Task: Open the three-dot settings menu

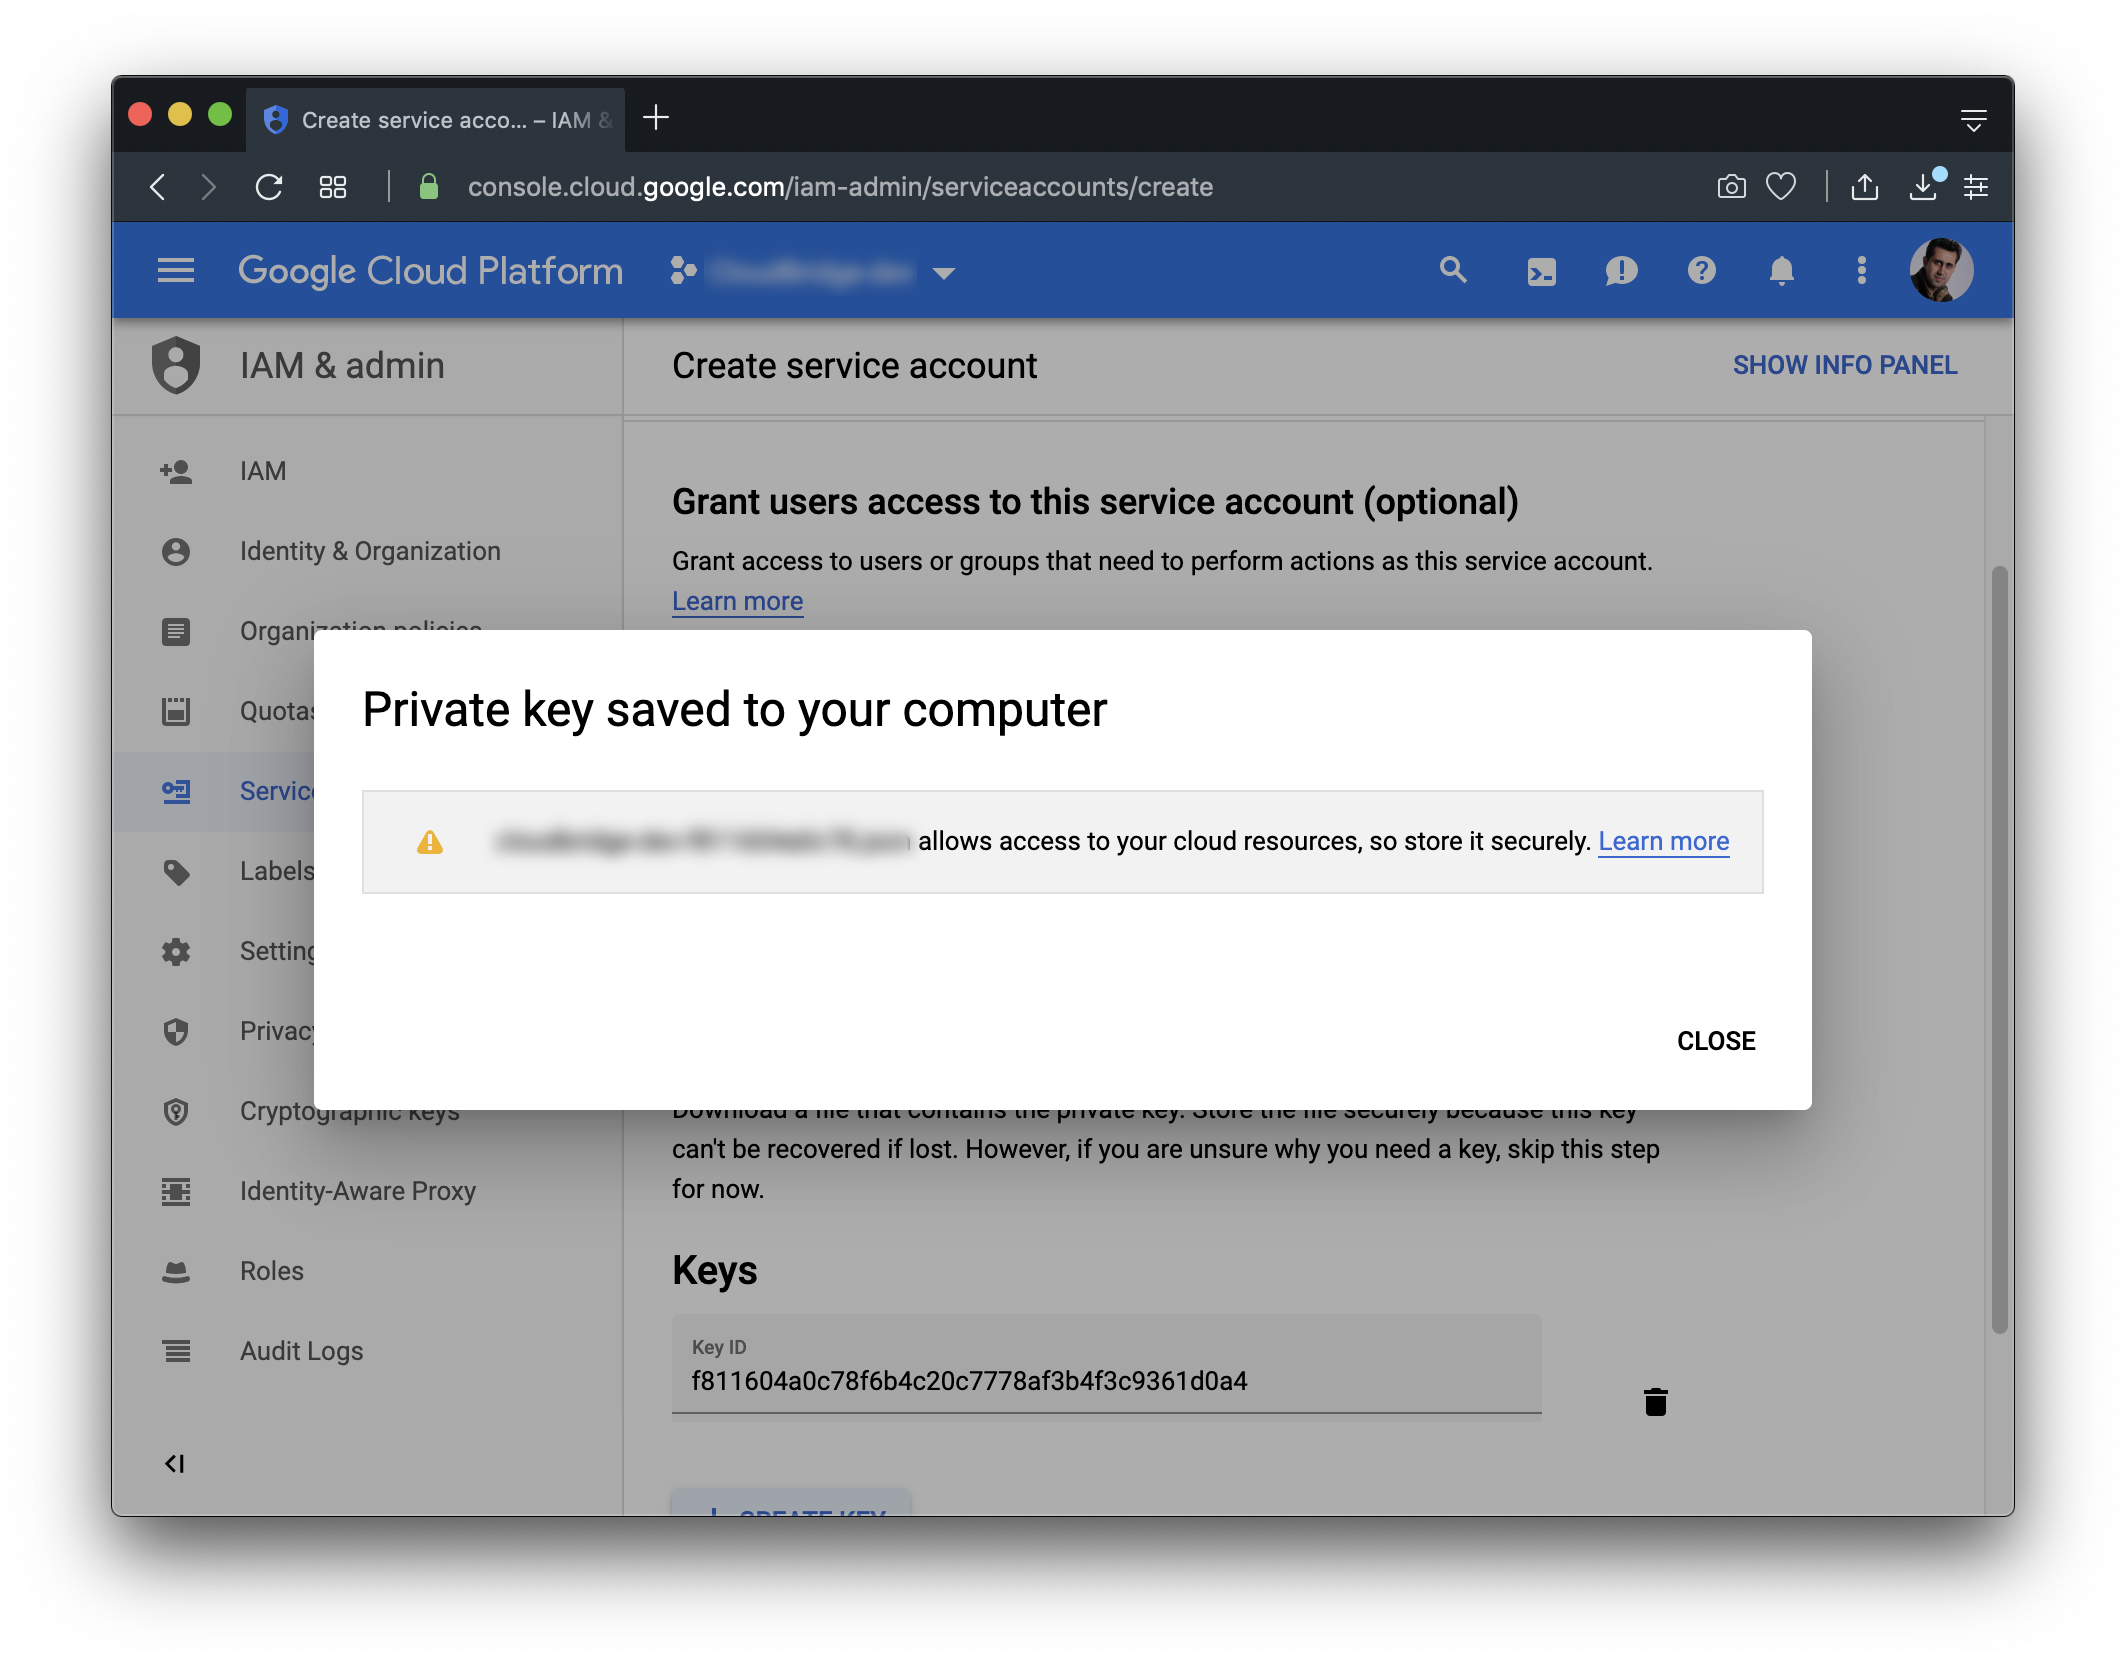Action: tap(1861, 270)
